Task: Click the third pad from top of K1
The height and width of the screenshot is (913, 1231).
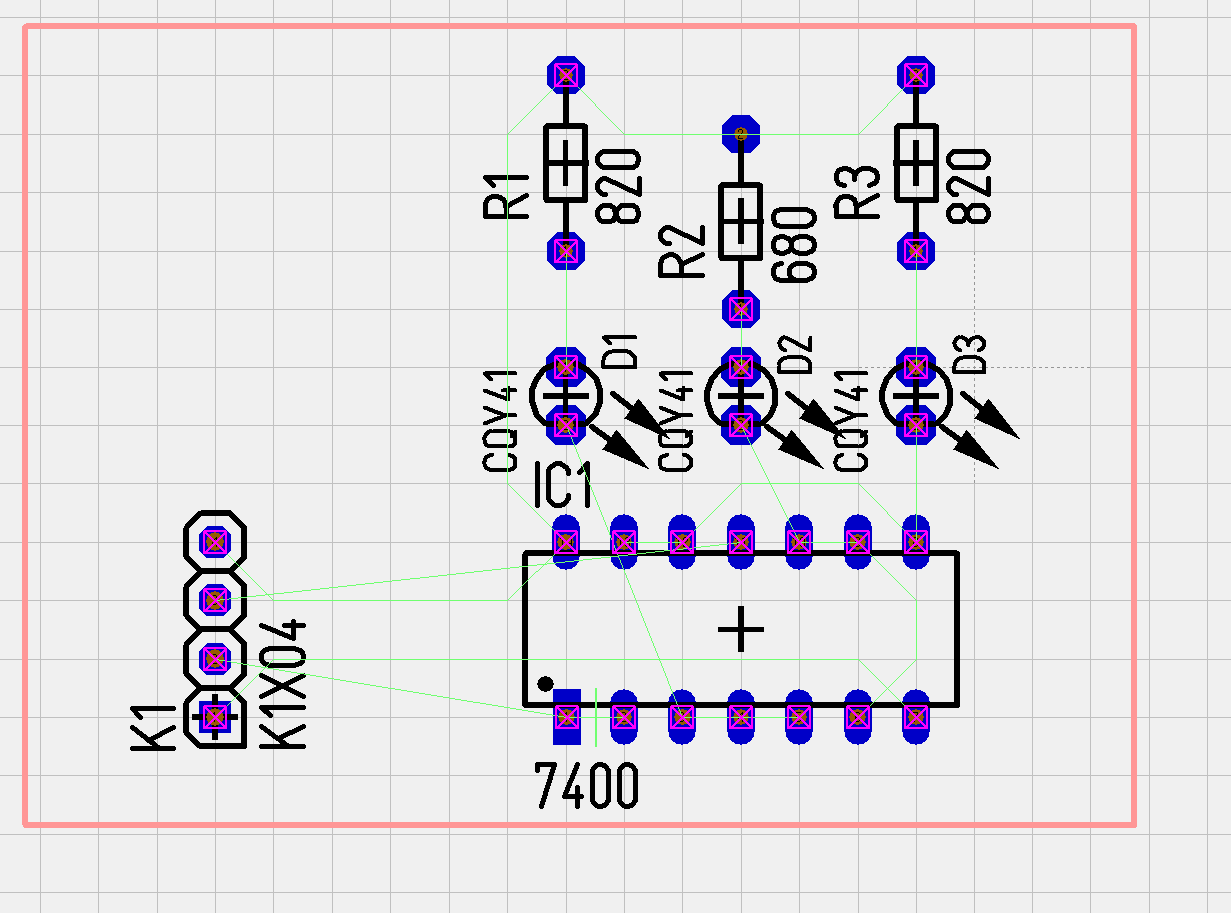Action: tap(215, 659)
